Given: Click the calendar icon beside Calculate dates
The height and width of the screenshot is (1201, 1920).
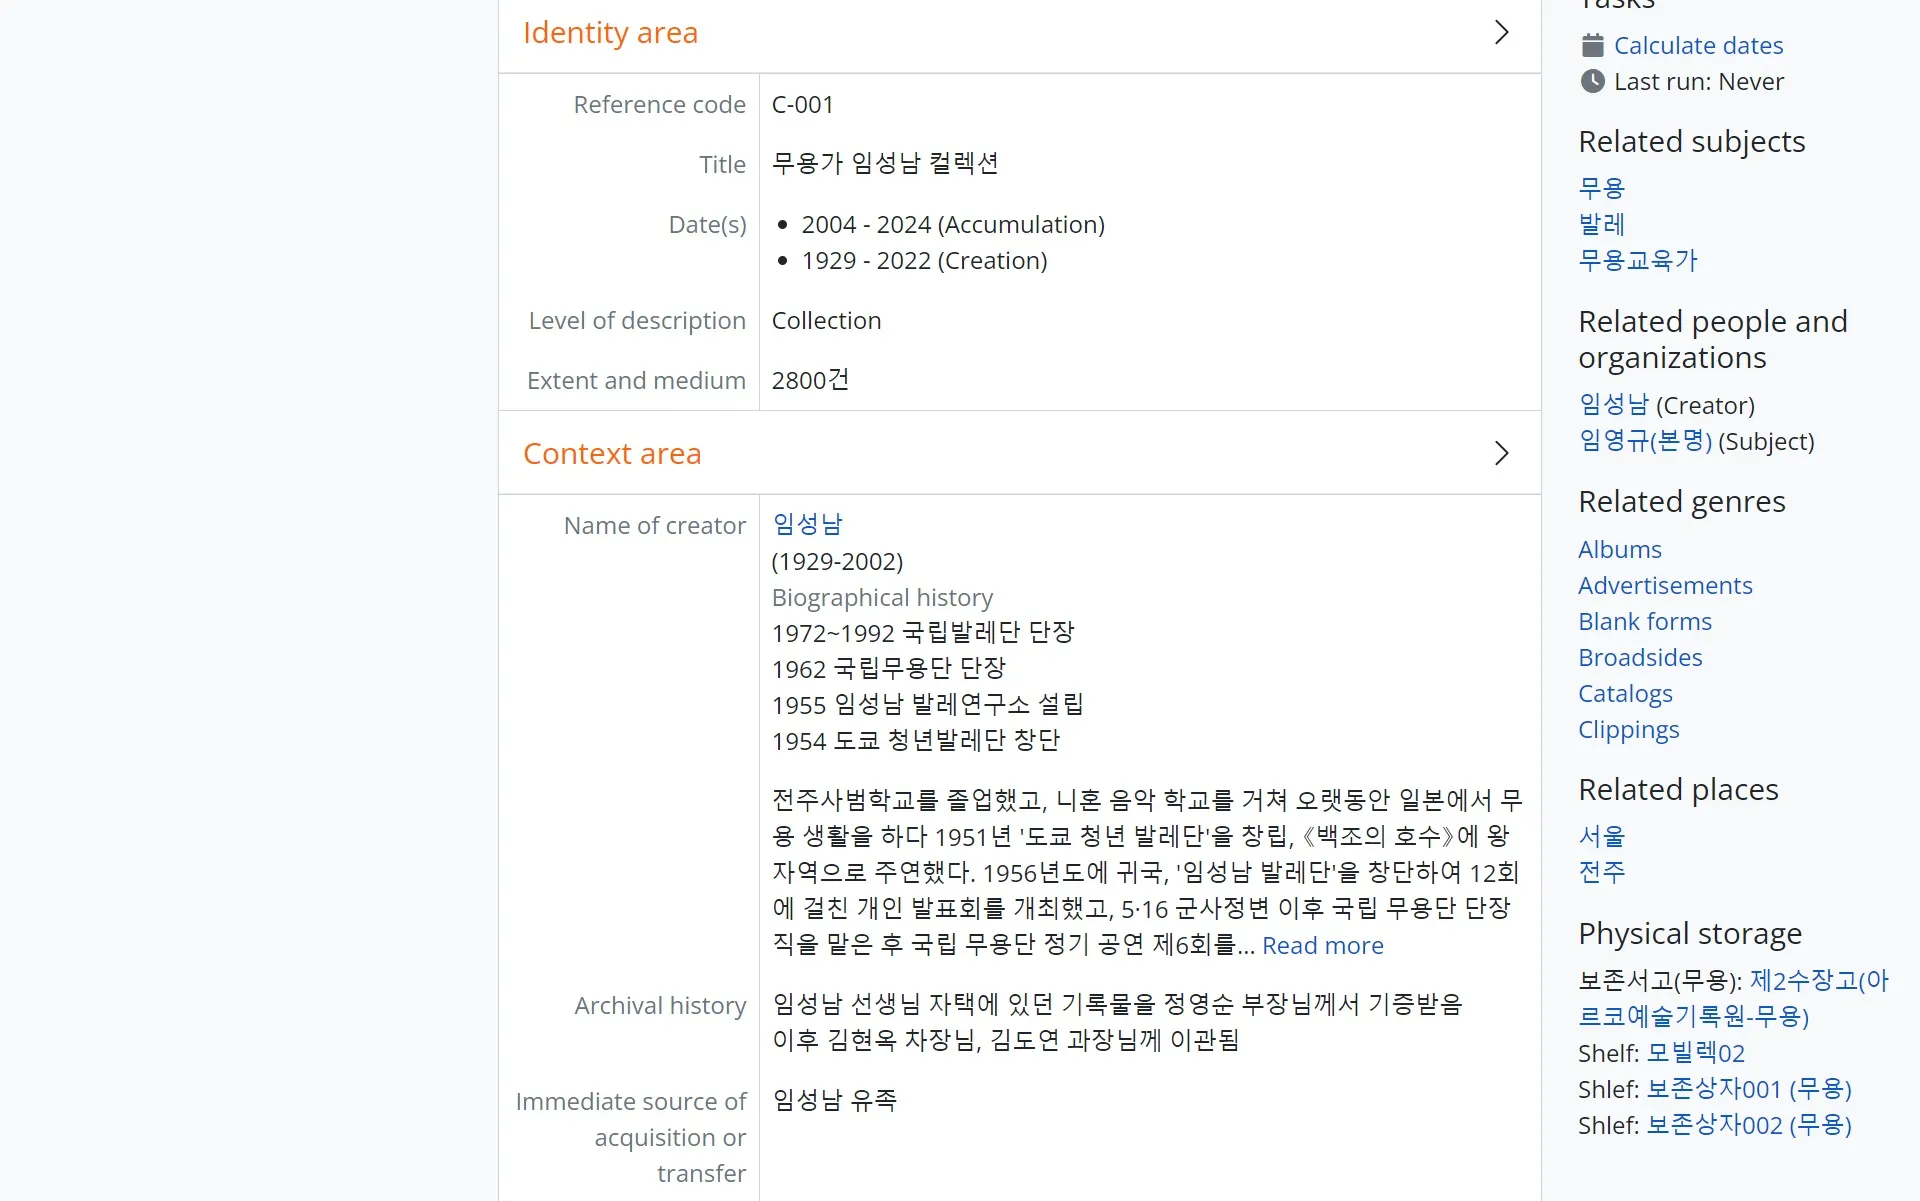Looking at the screenshot, I should (x=1592, y=45).
